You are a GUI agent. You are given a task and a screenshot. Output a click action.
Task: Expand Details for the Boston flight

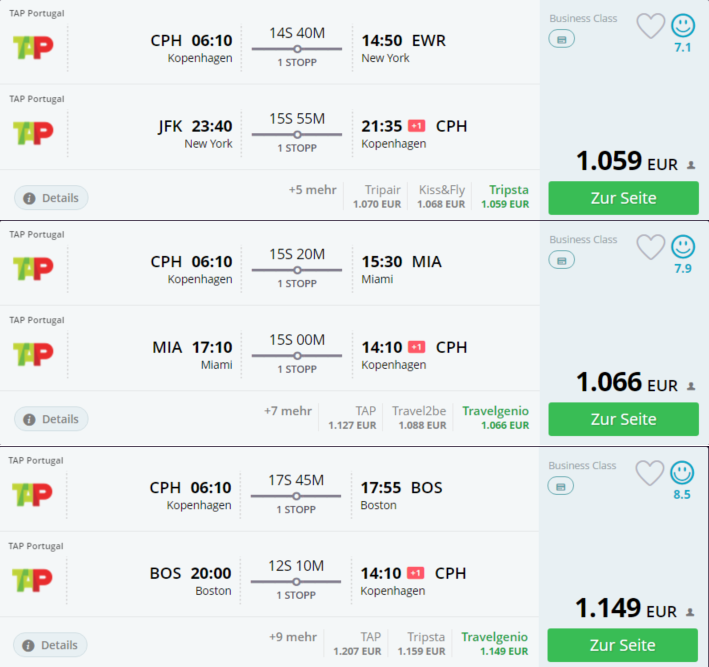click(50, 645)
